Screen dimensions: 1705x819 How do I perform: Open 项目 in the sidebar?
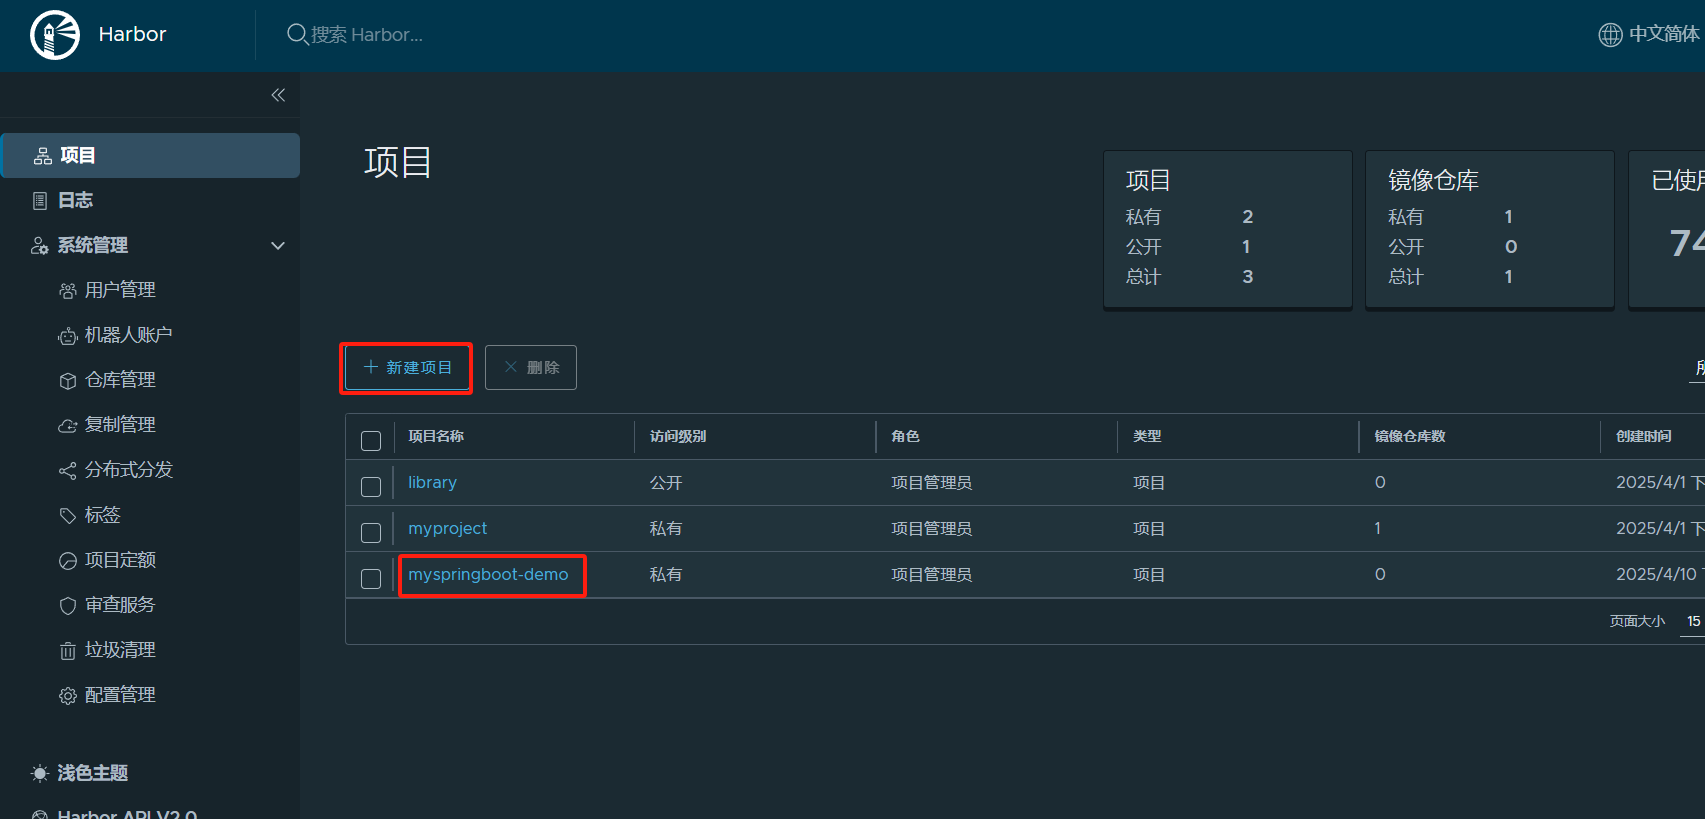pyautogui.click(x=150, y=155)
